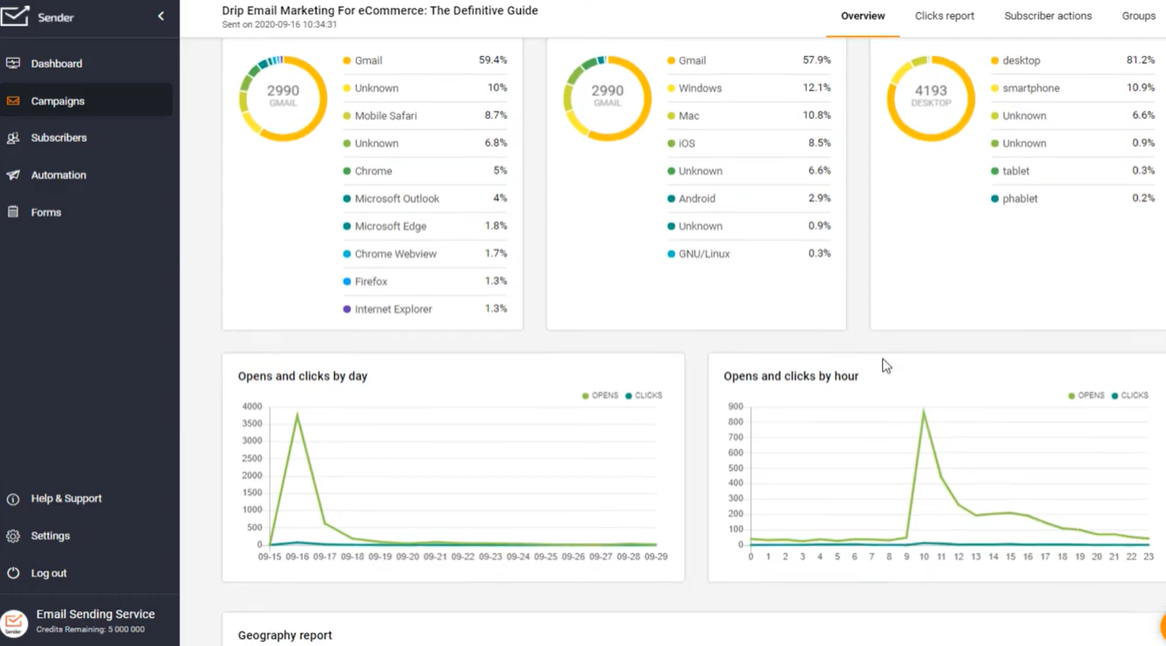Click Email Sending Service account name

[95, 614]
